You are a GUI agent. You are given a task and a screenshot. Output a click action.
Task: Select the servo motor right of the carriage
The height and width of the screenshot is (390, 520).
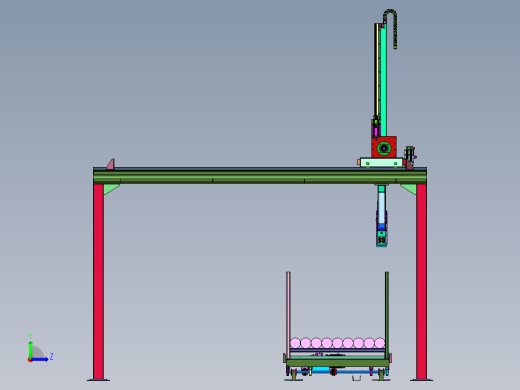410,155
